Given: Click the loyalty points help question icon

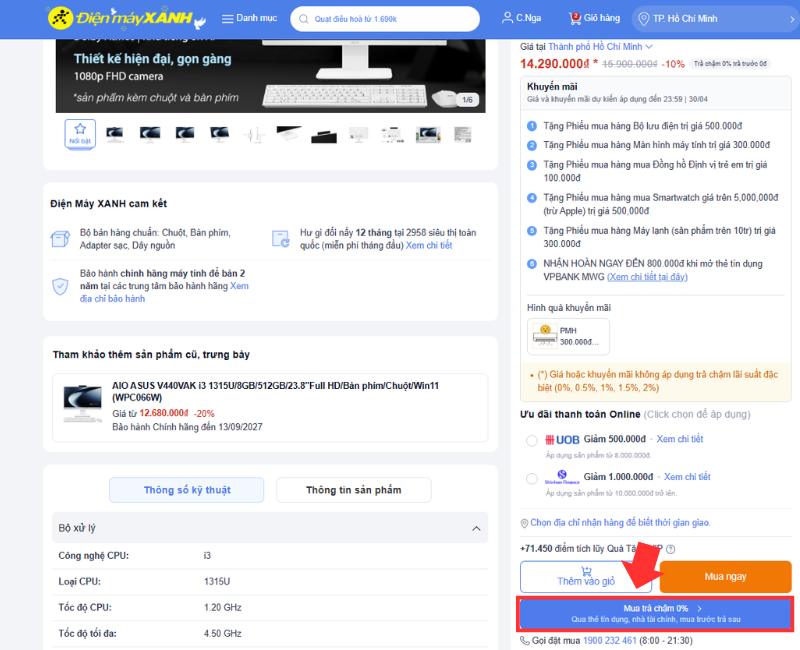Looking at the screenshot, I should click(x=671, y=549).
